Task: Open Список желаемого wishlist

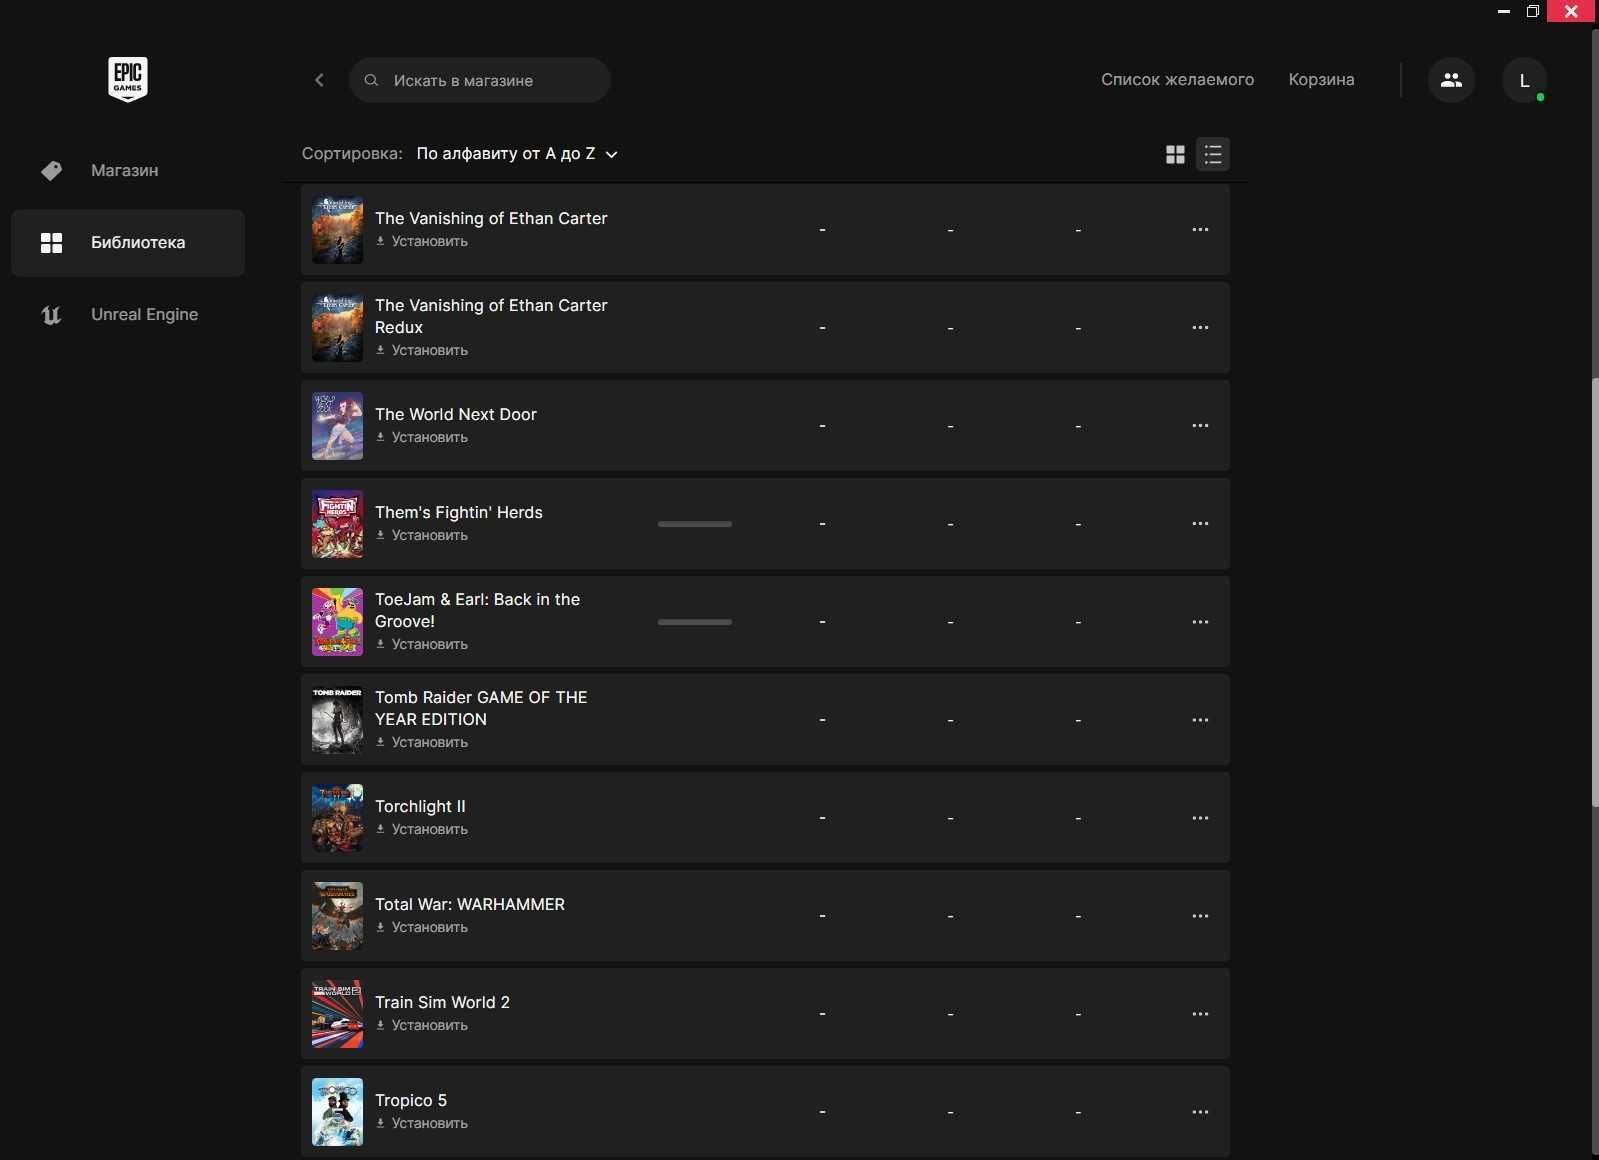Action: [1177, 80]
